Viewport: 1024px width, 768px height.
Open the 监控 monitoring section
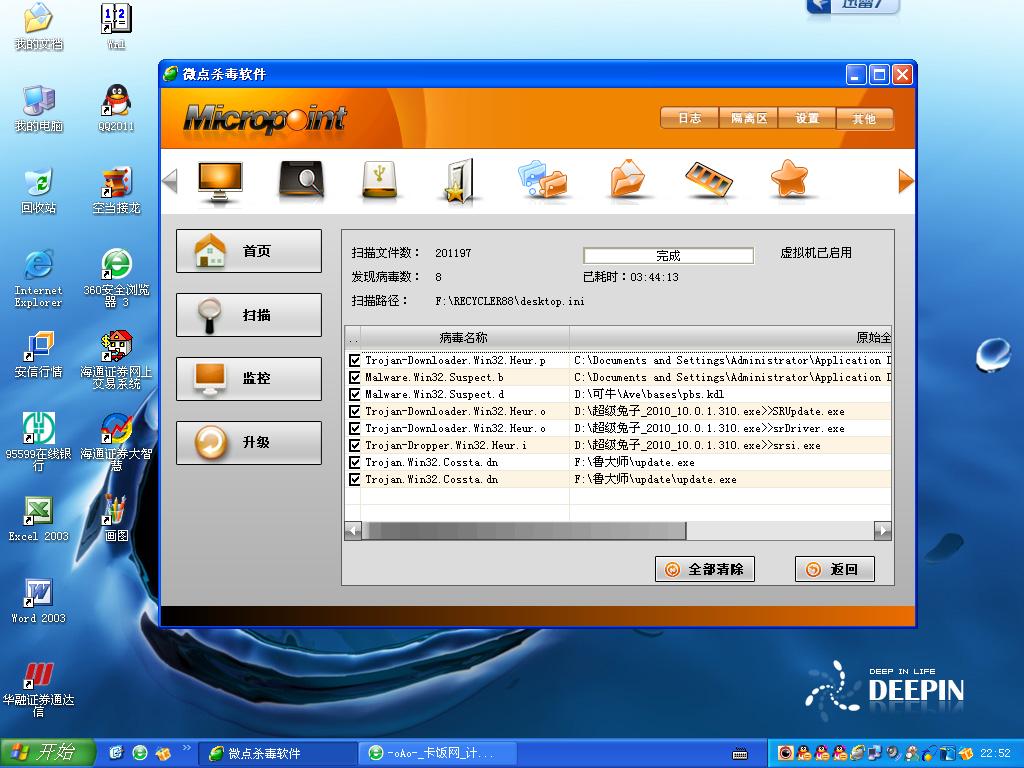point(249,379)
